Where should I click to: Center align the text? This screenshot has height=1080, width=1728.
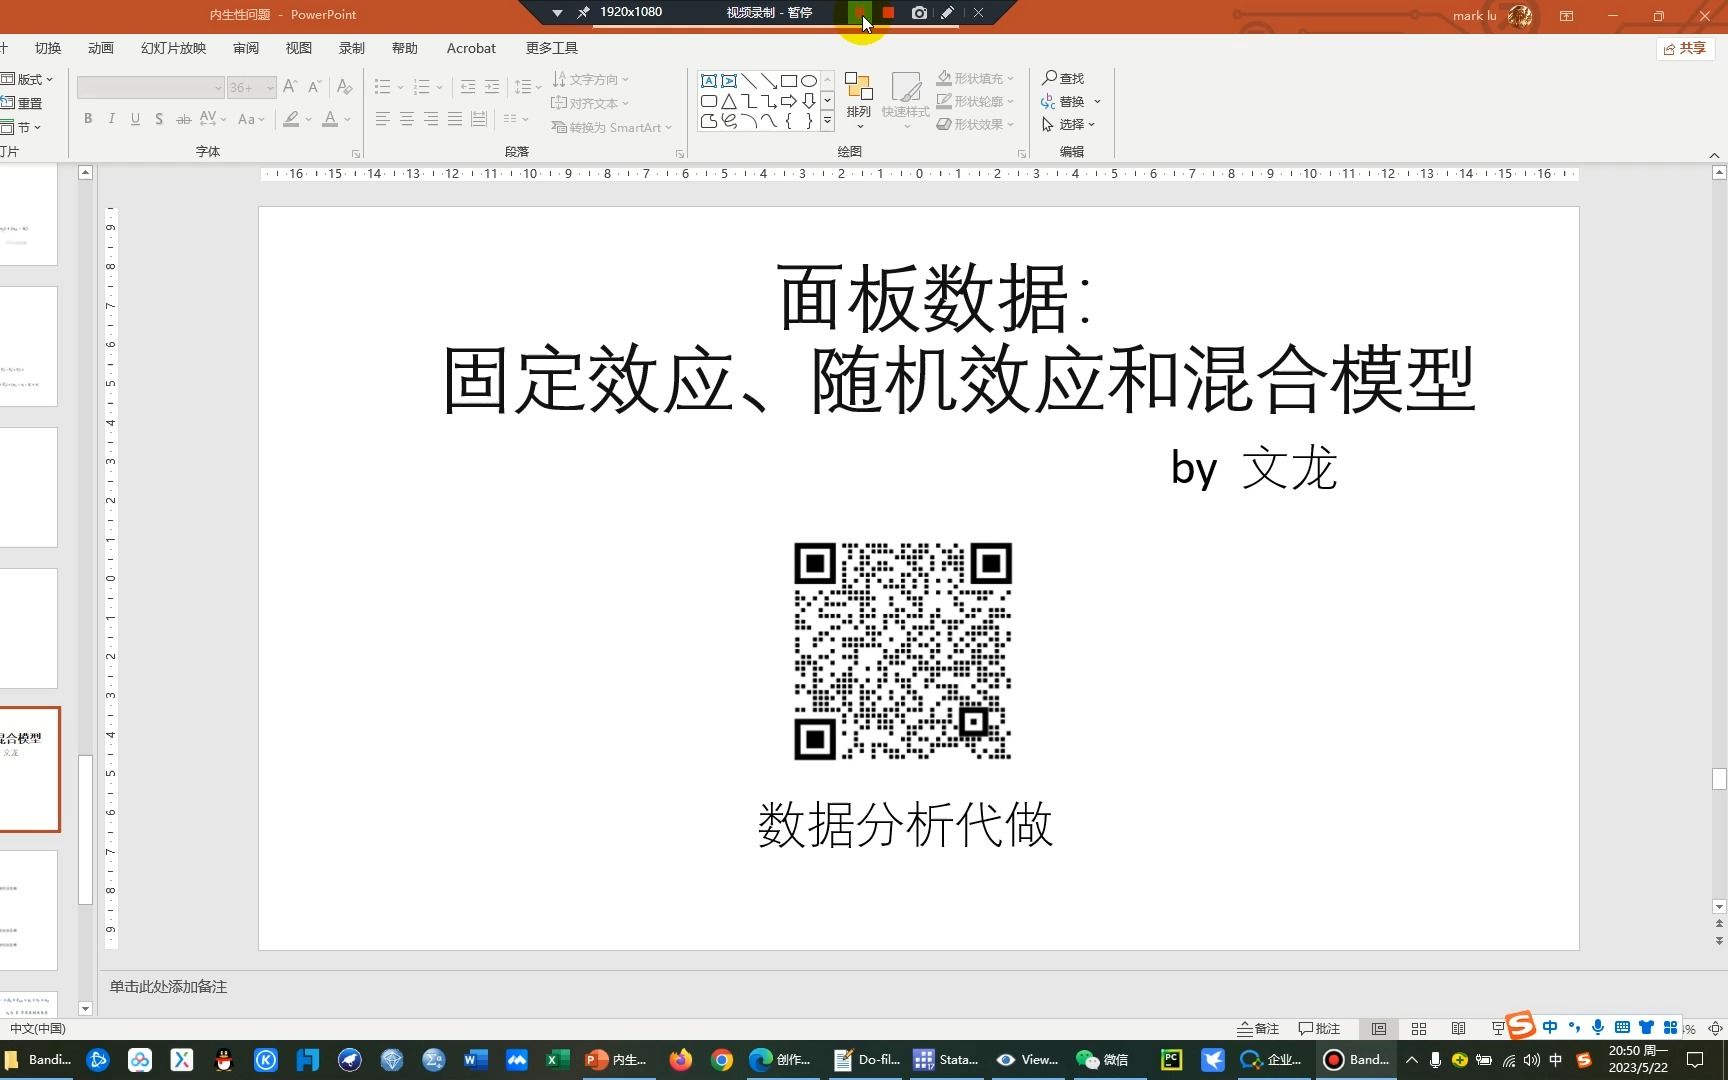point(407,119)
